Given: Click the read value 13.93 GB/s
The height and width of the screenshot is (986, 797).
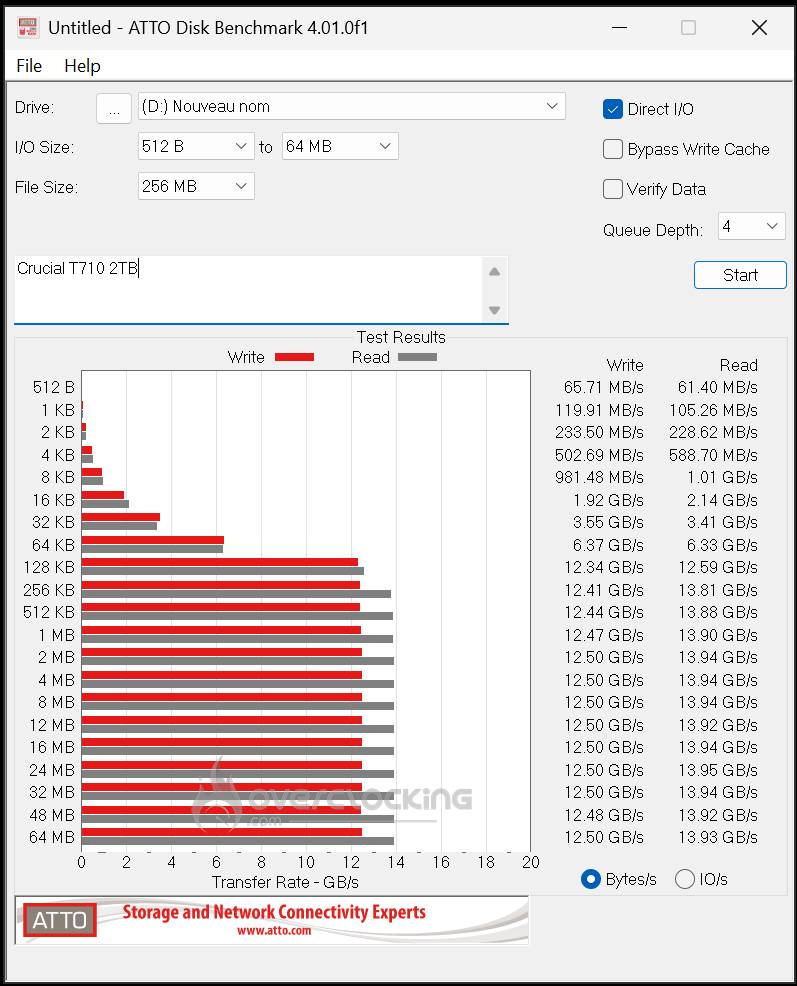Looking at the screenshot, I should coord(718,837).
